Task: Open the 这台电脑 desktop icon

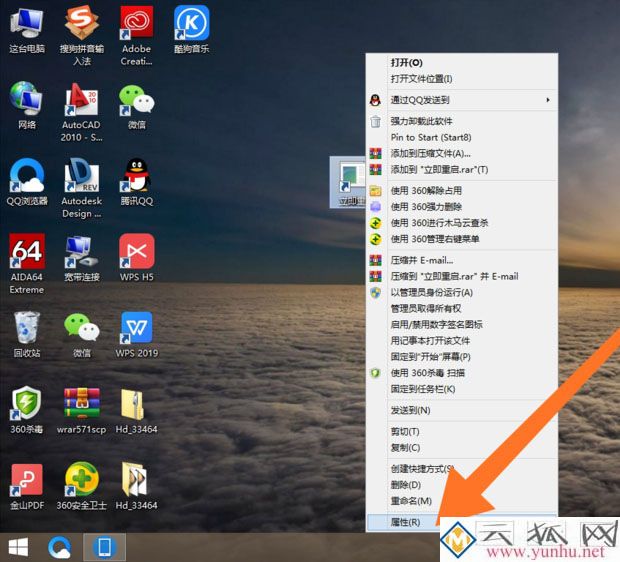Action: pos(26,32)
